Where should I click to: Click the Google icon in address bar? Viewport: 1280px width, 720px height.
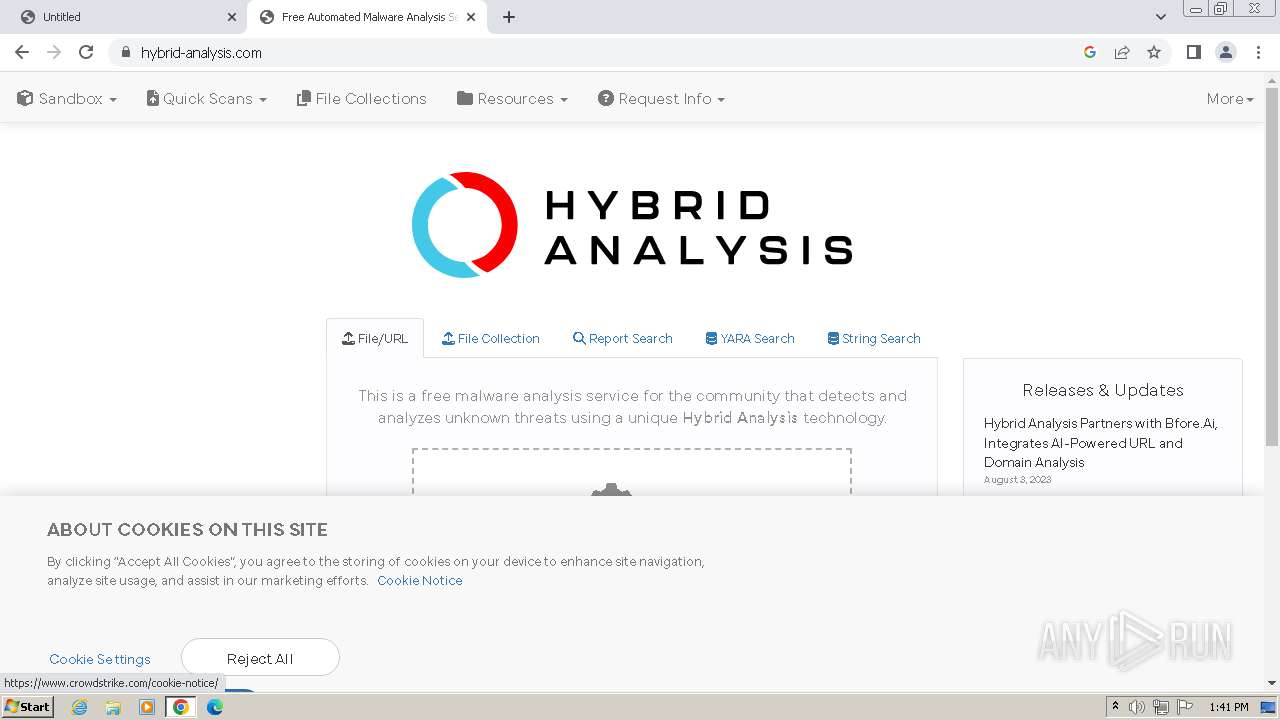[1090, 52]
